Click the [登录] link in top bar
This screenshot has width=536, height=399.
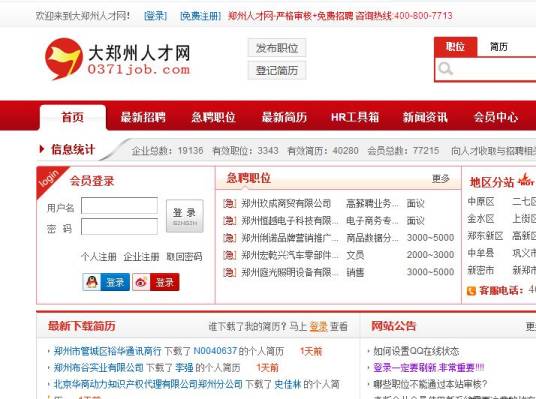(x=156, y=16)
